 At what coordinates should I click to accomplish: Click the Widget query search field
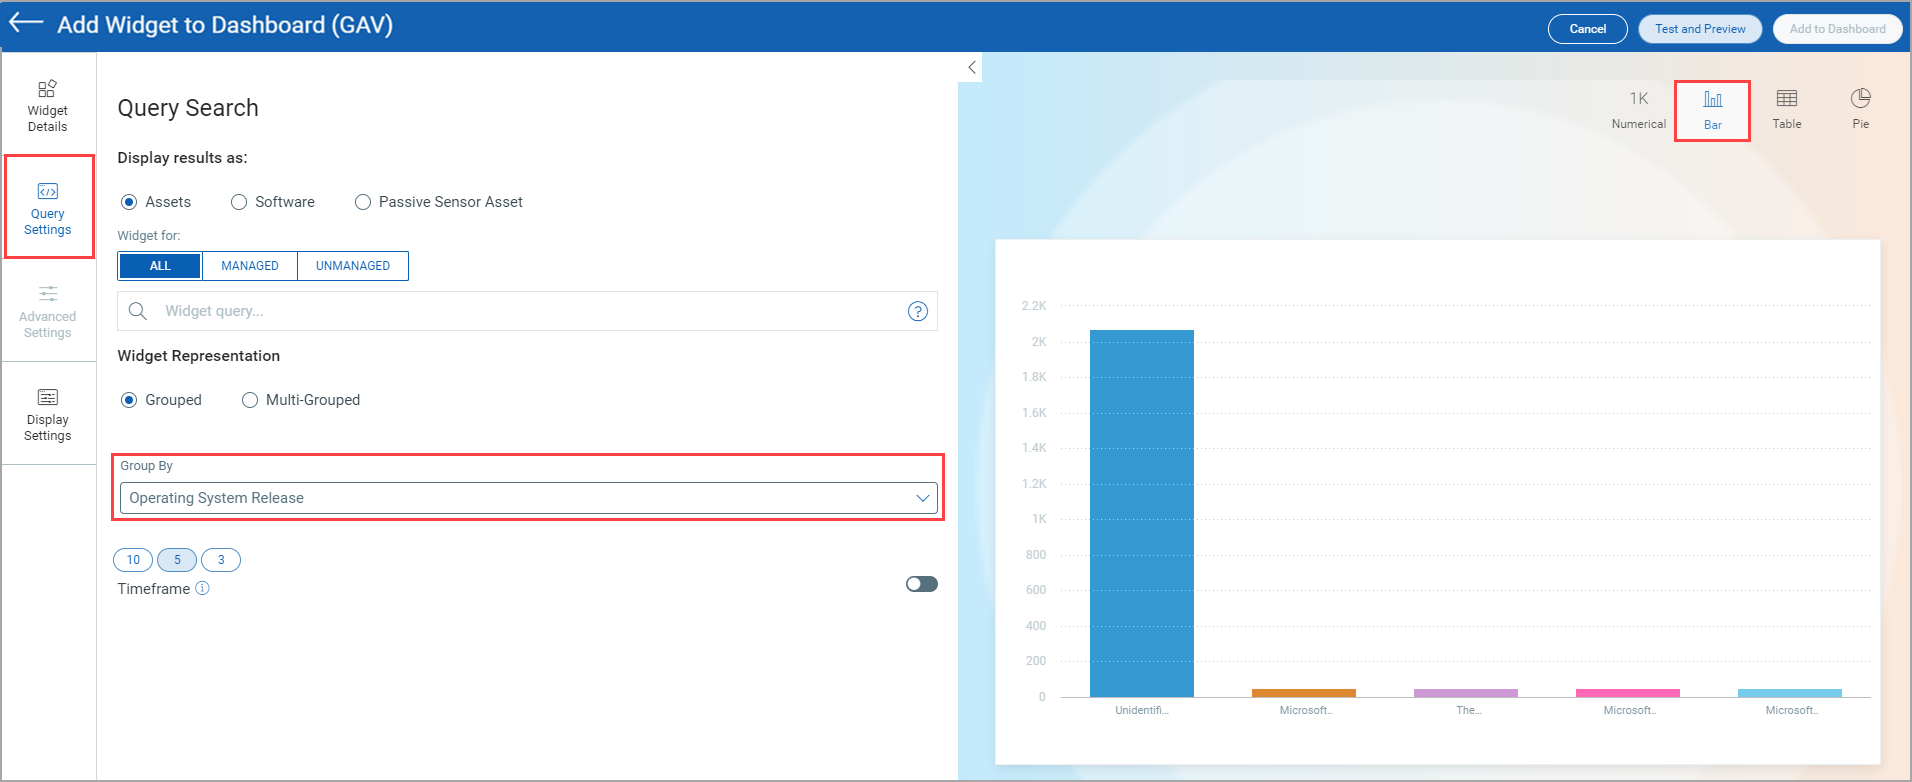(x=527, y=311)
